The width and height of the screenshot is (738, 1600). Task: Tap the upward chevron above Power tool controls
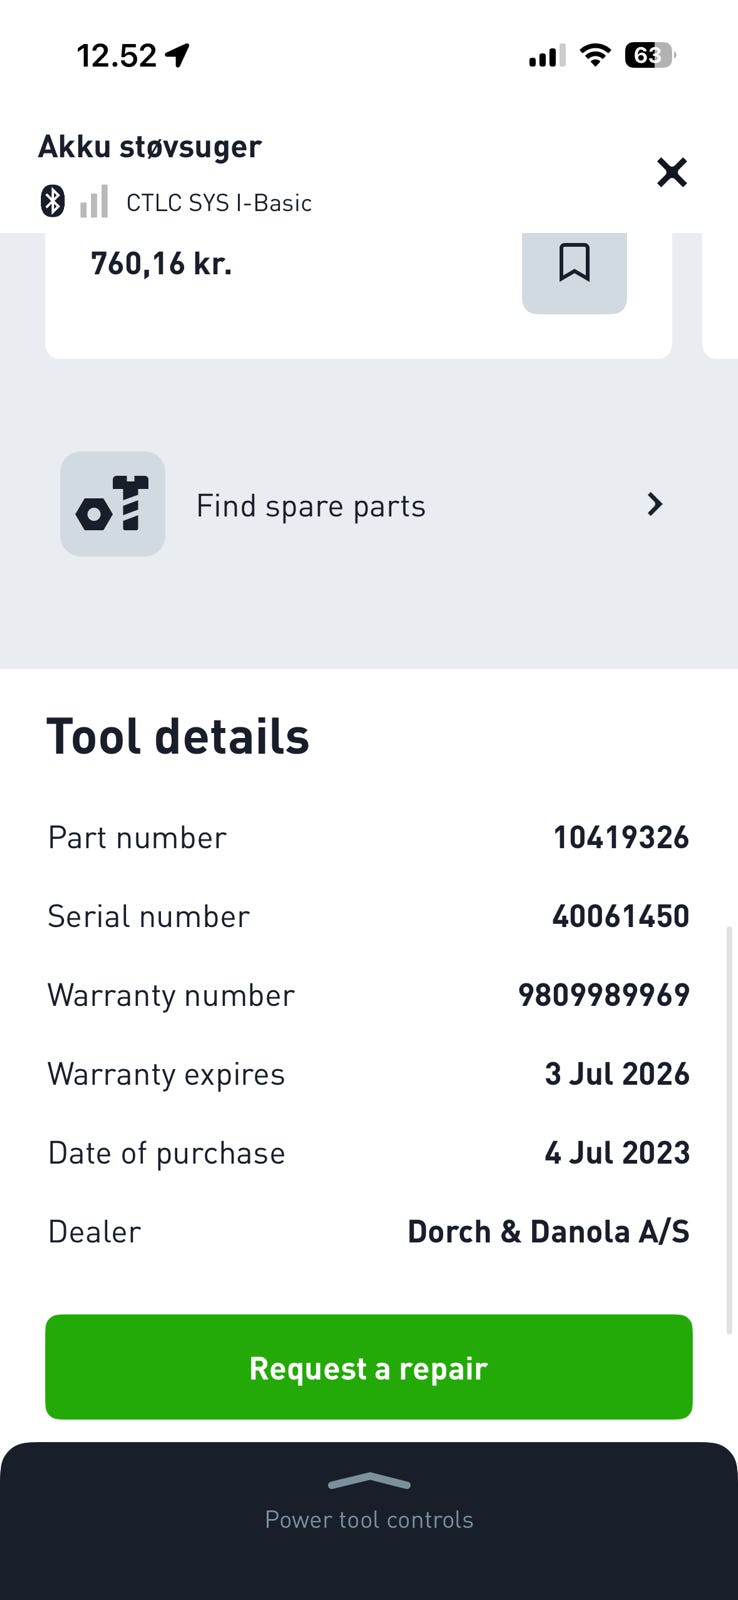pos(369,1482)
